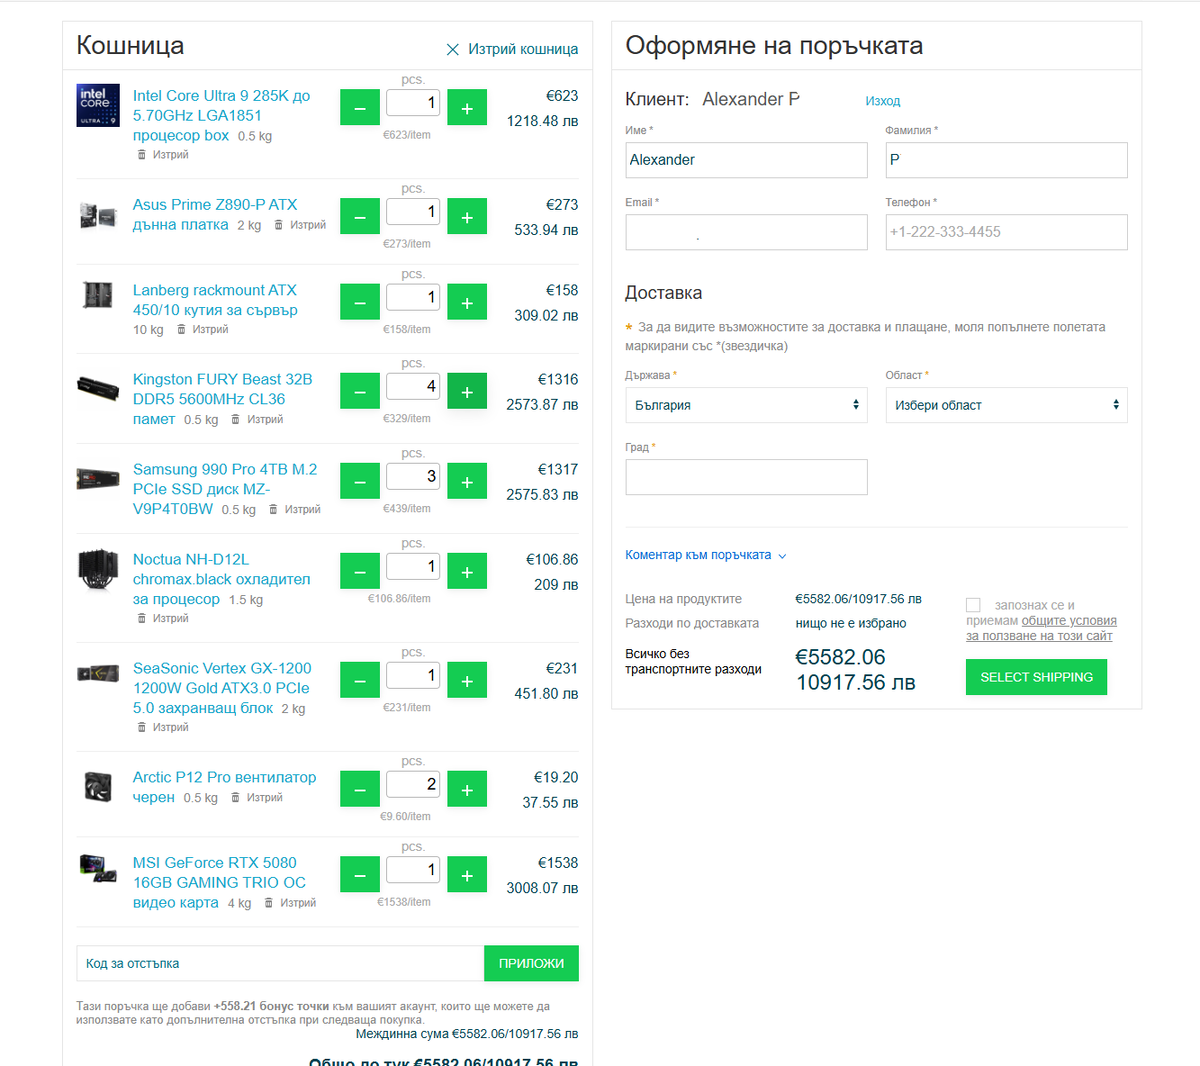Increase quantity of Lanberg rackmount case
Screen dimensions: 1200x1066
(x=467, y=302)
